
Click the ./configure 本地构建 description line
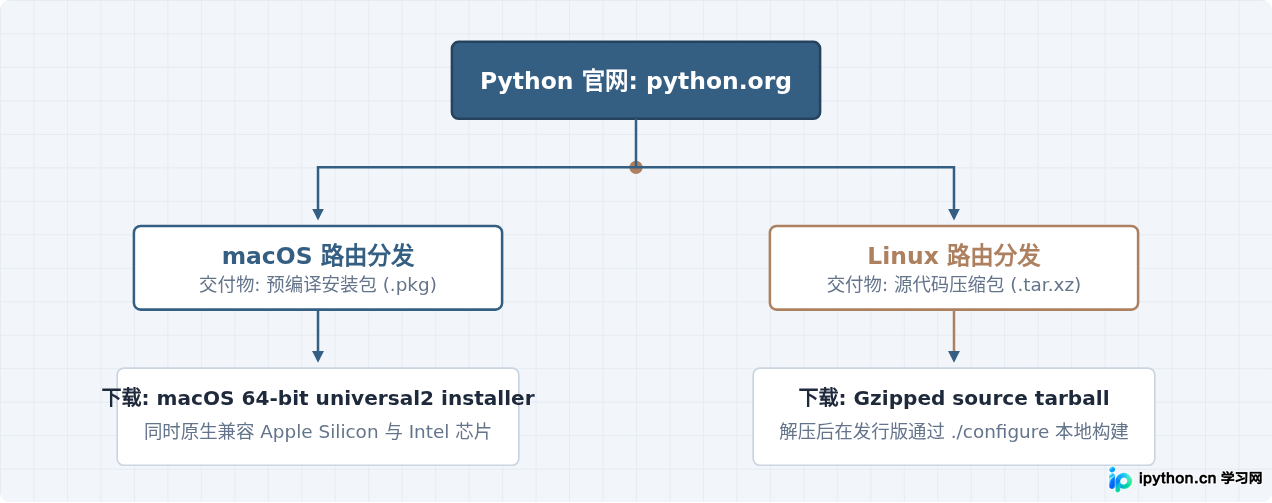click(954, 432)
